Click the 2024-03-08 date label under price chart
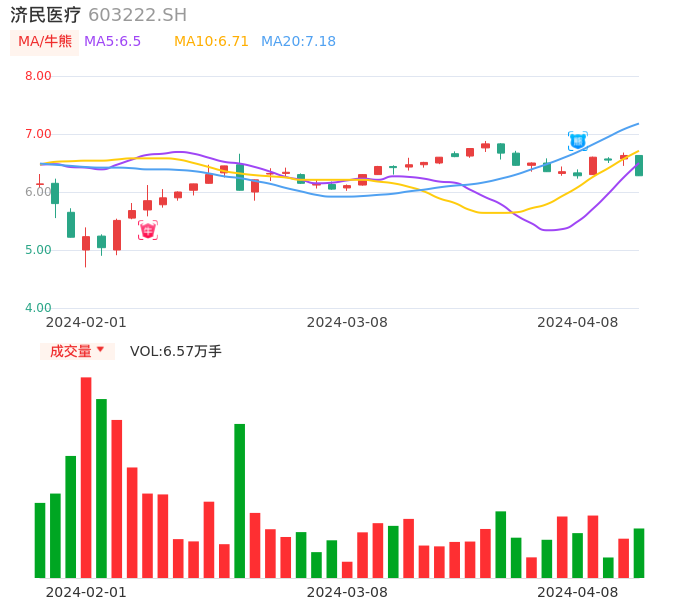Viewport: 686px width, 606px height. pyautogui.click(x=347, y=322)
